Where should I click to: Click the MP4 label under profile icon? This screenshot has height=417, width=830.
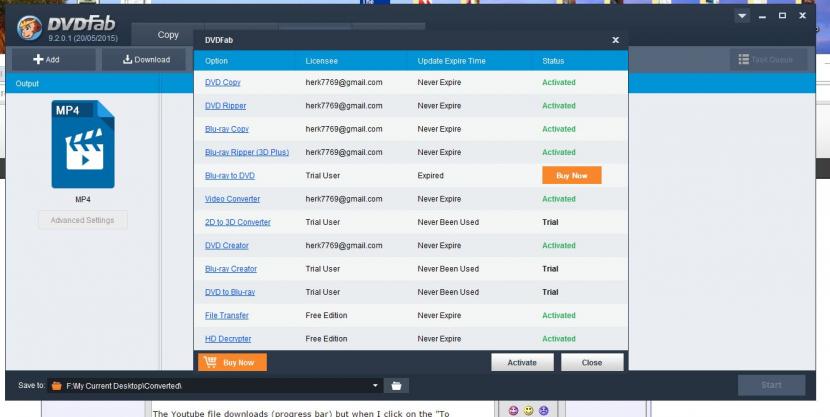(83, 200)
